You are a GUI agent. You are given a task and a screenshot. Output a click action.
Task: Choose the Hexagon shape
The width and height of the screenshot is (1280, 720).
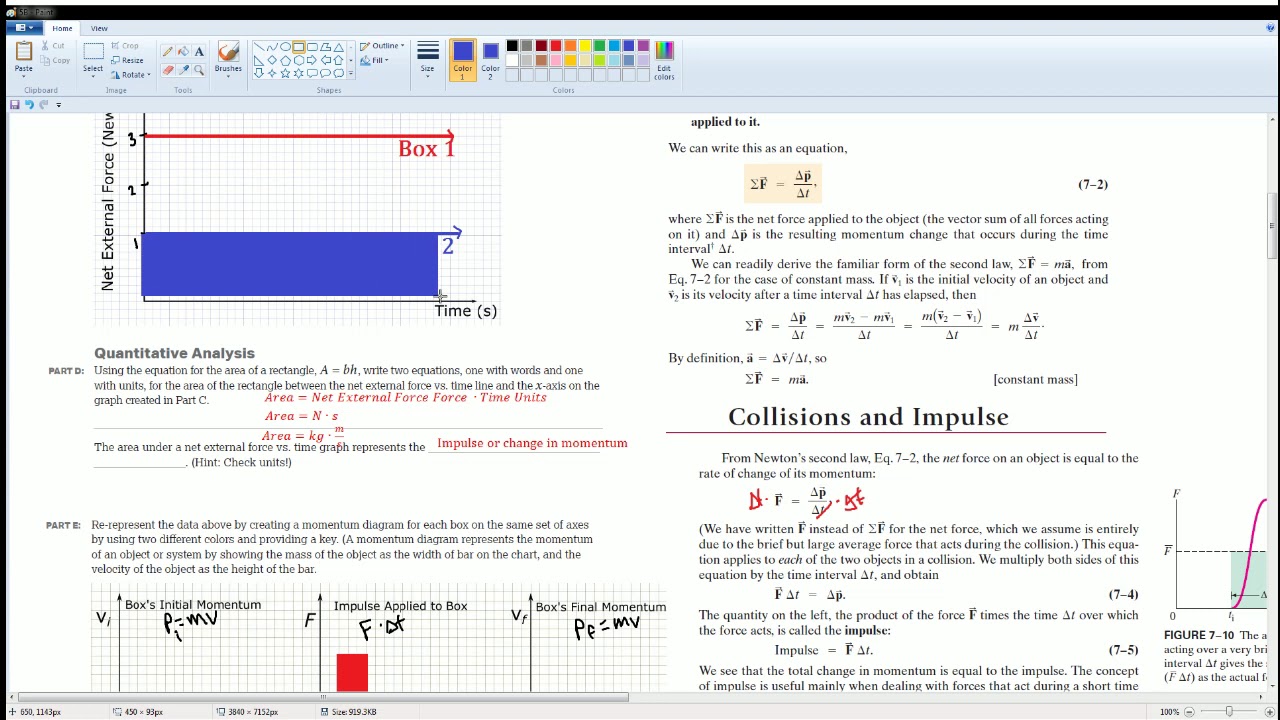[x=298, y=60]
